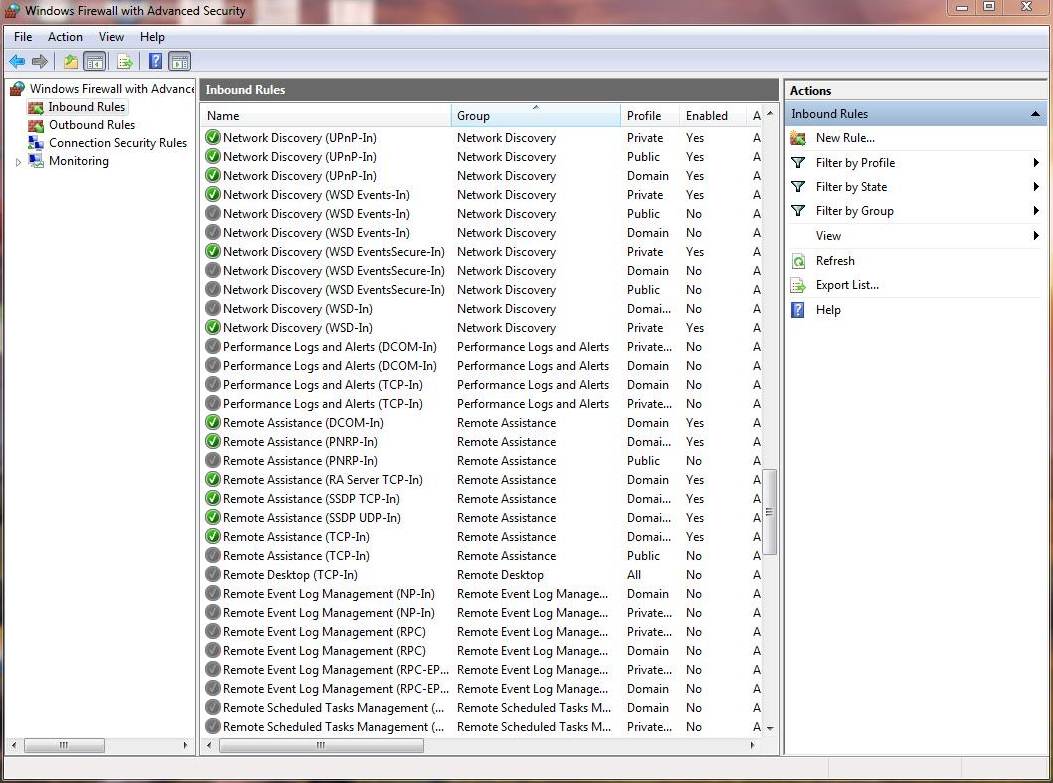Image resolution: width=1053 pixels, height=783 pixels.
Task: Click the Export List icon in Actions pane
Action: click(x=798, y=285)
